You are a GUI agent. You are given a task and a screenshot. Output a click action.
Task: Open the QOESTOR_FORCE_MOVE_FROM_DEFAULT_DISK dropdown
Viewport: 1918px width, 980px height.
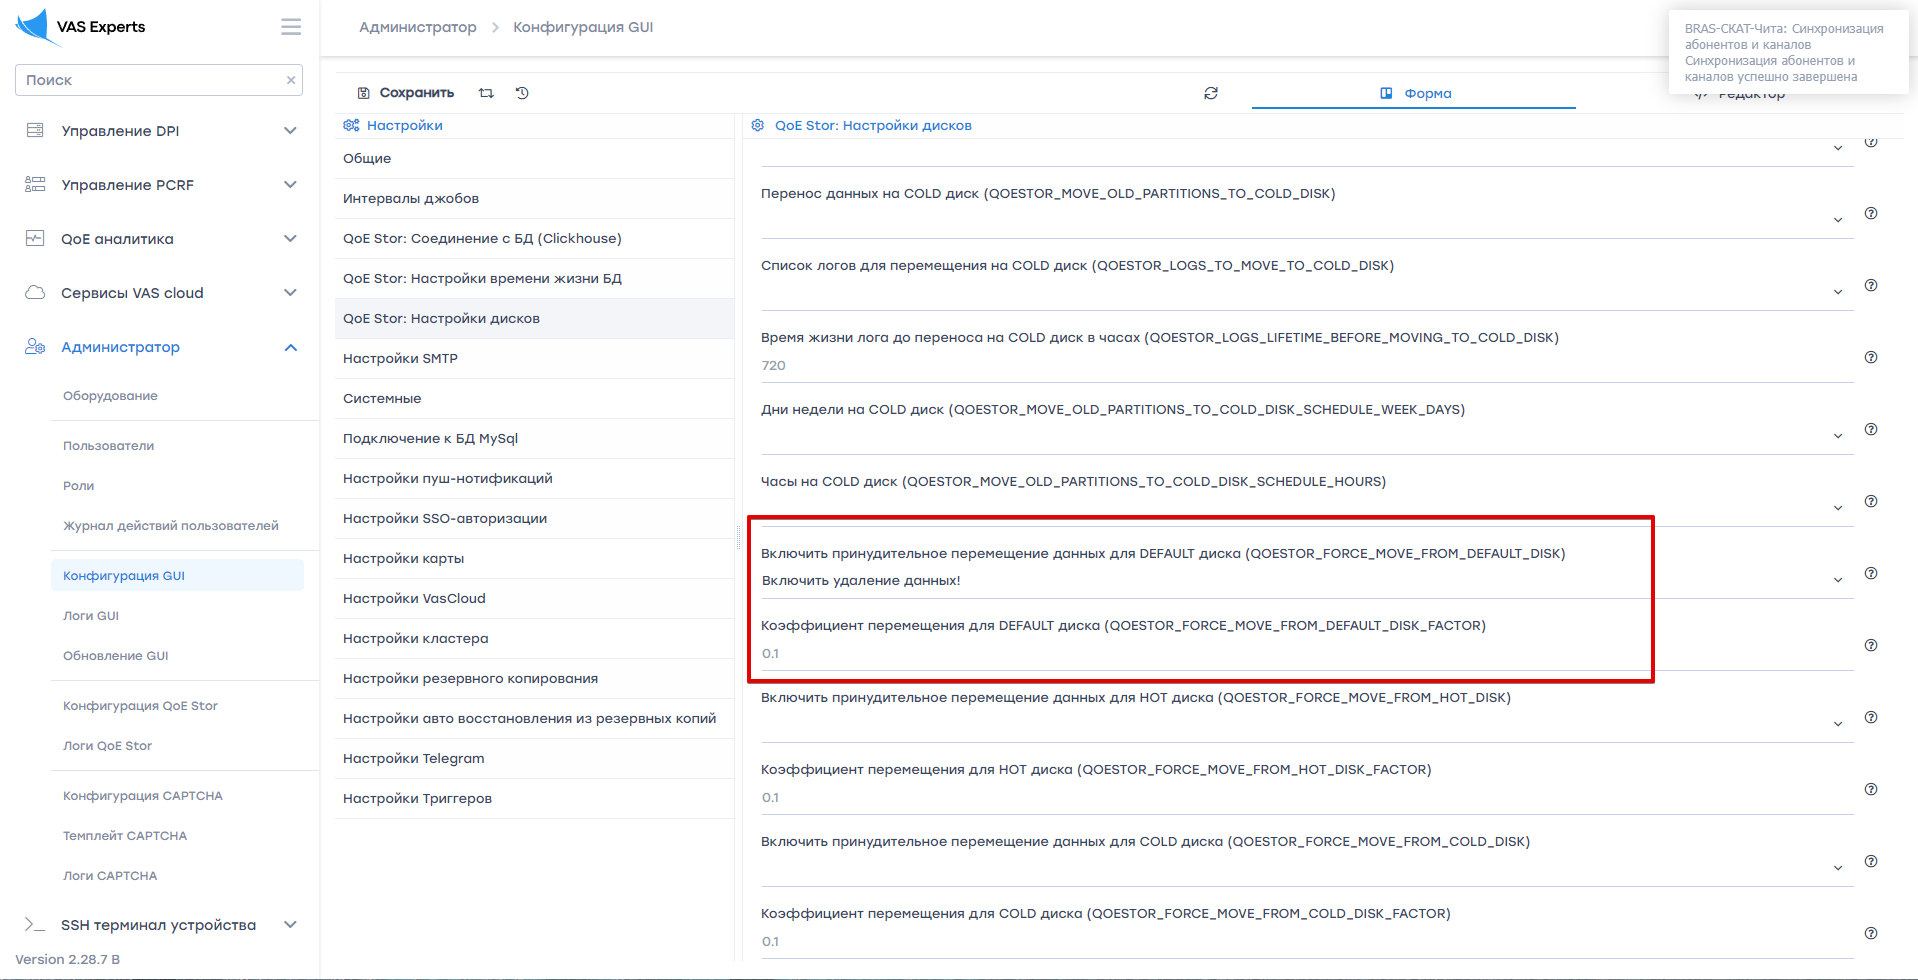[1837, 580]
